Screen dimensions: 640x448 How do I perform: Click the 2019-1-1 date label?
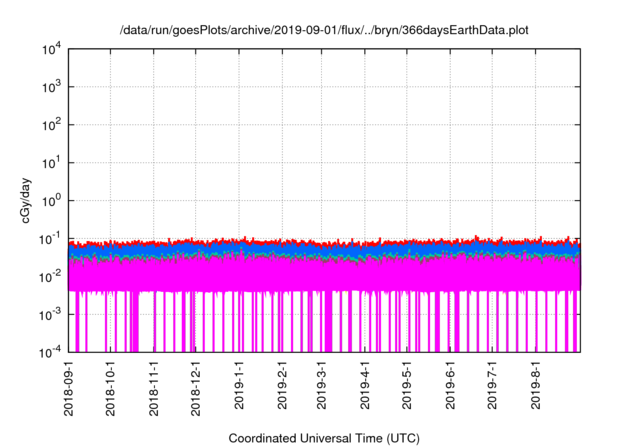tap(239, 384)
